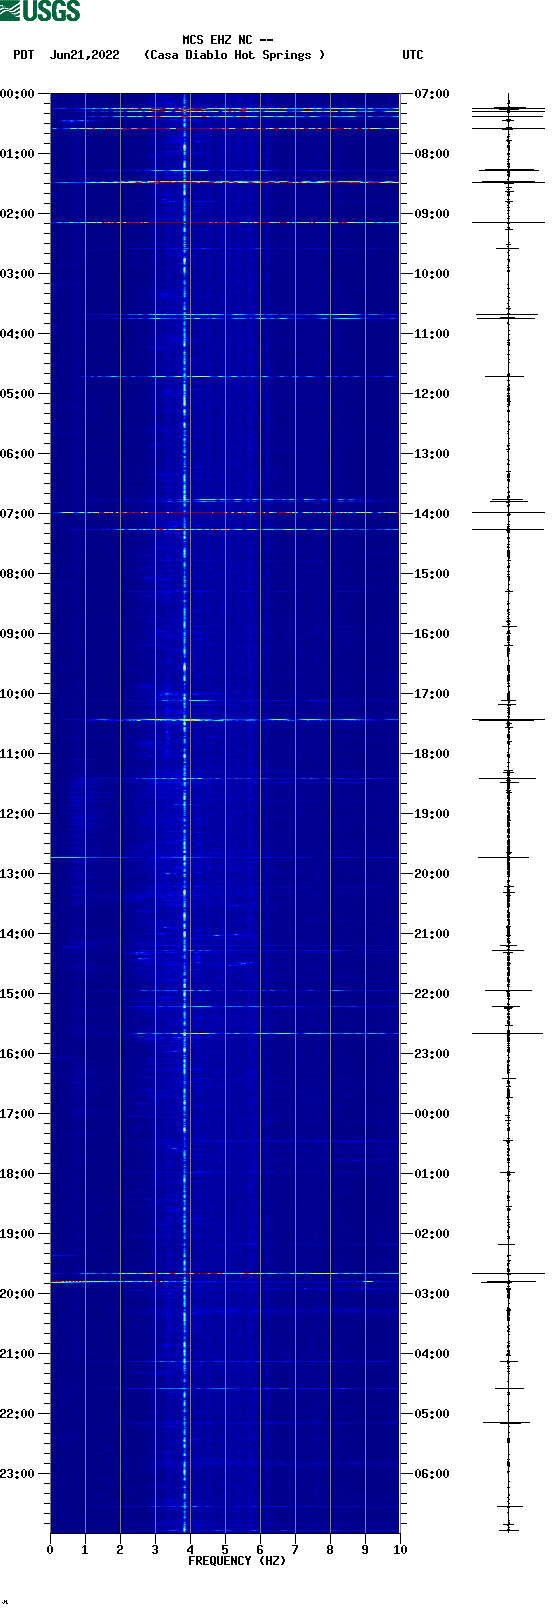Click the UTC '22:00' time label

[x=432, y=994]
